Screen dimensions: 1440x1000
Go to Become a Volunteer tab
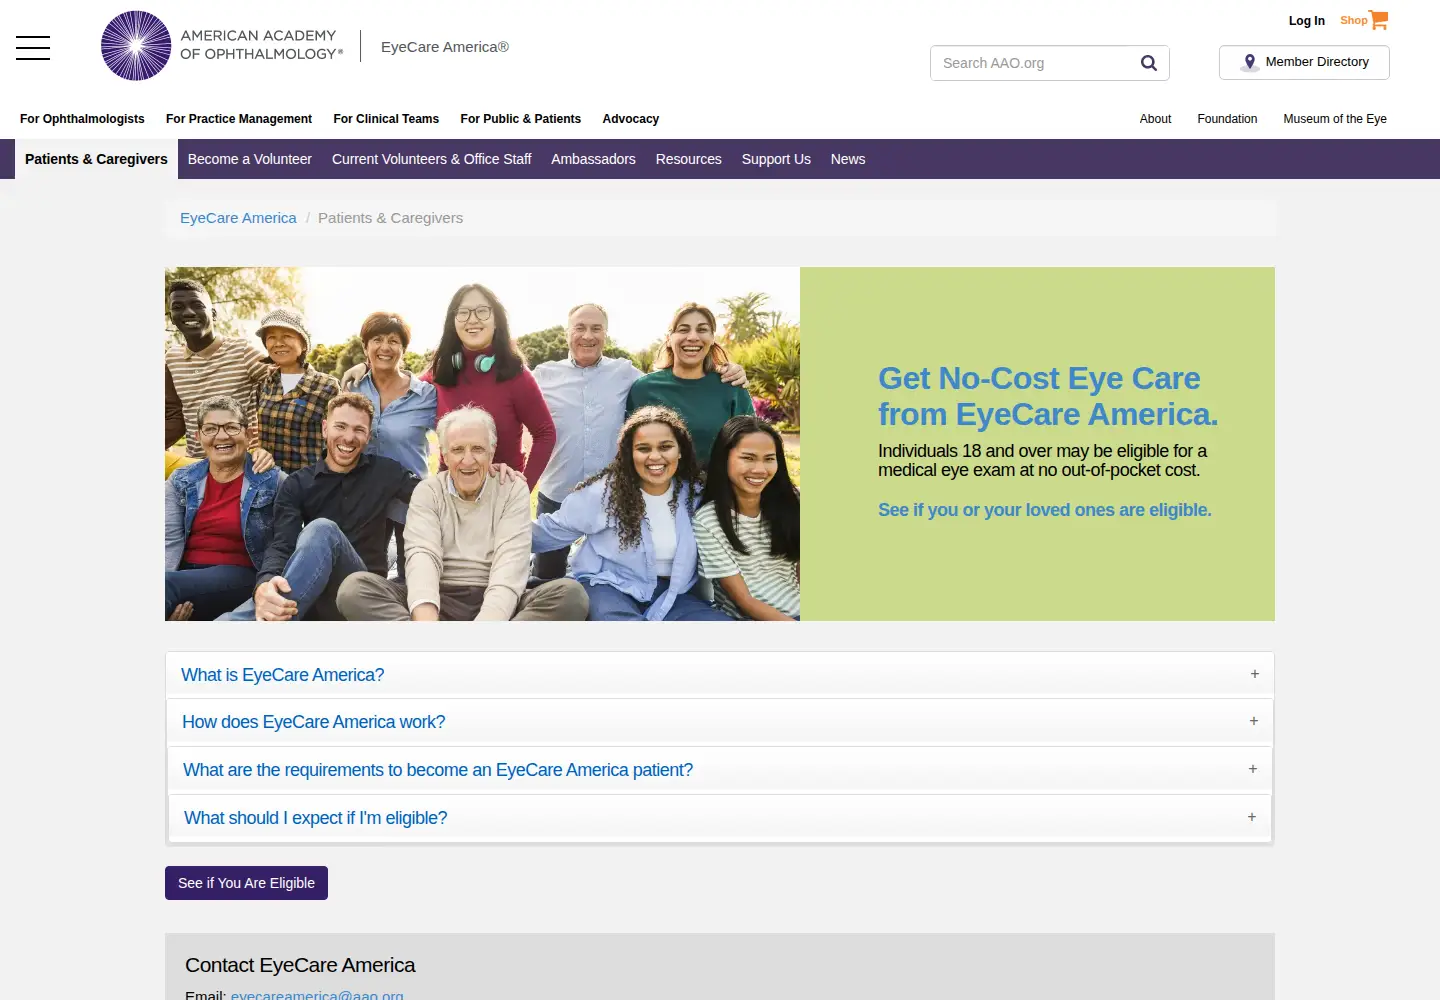pos(250,159)
